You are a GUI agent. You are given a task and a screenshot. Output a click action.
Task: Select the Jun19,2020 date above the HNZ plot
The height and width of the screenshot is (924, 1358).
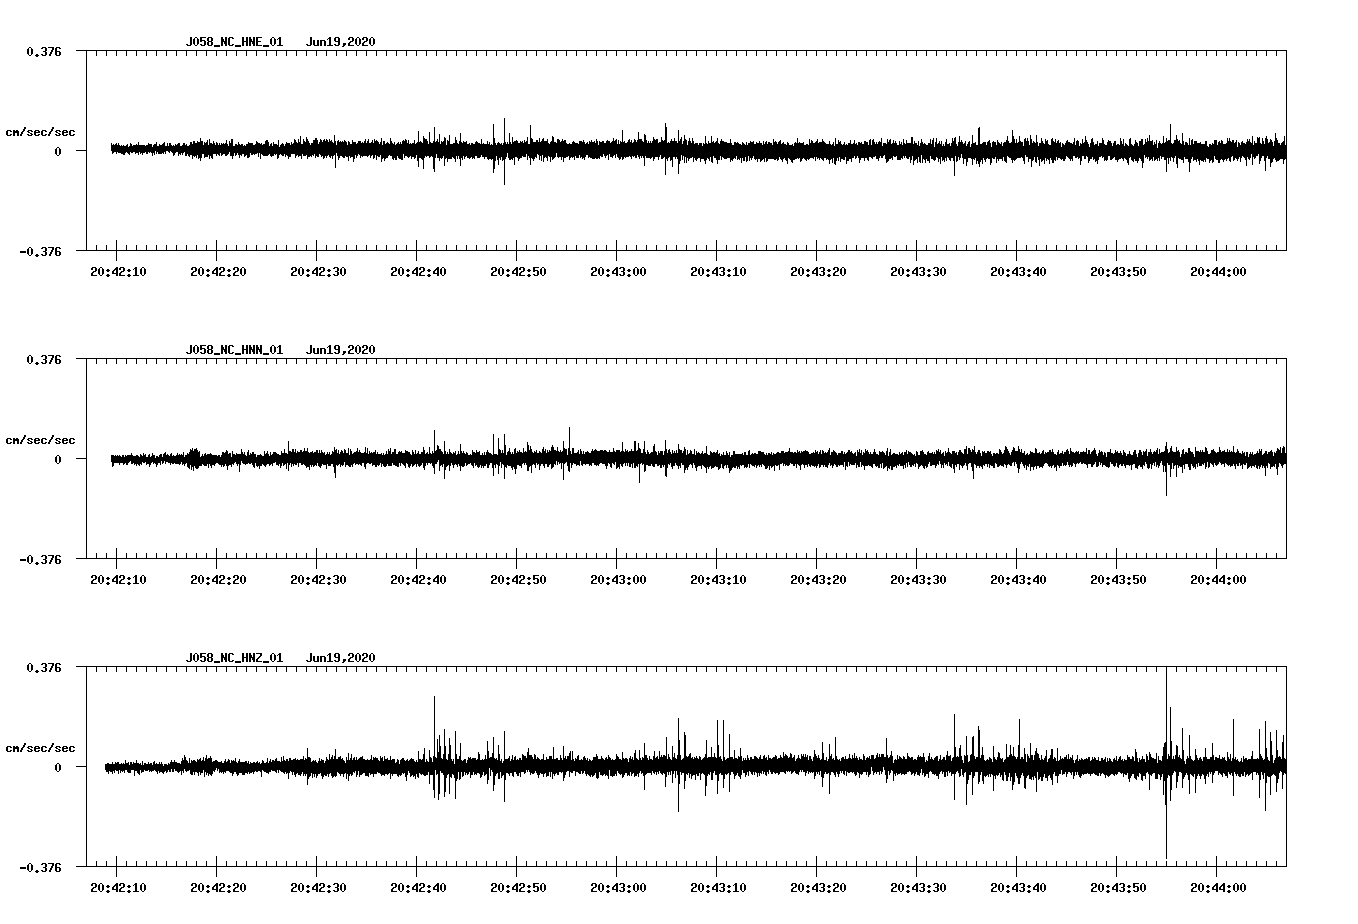pos(340,658)
